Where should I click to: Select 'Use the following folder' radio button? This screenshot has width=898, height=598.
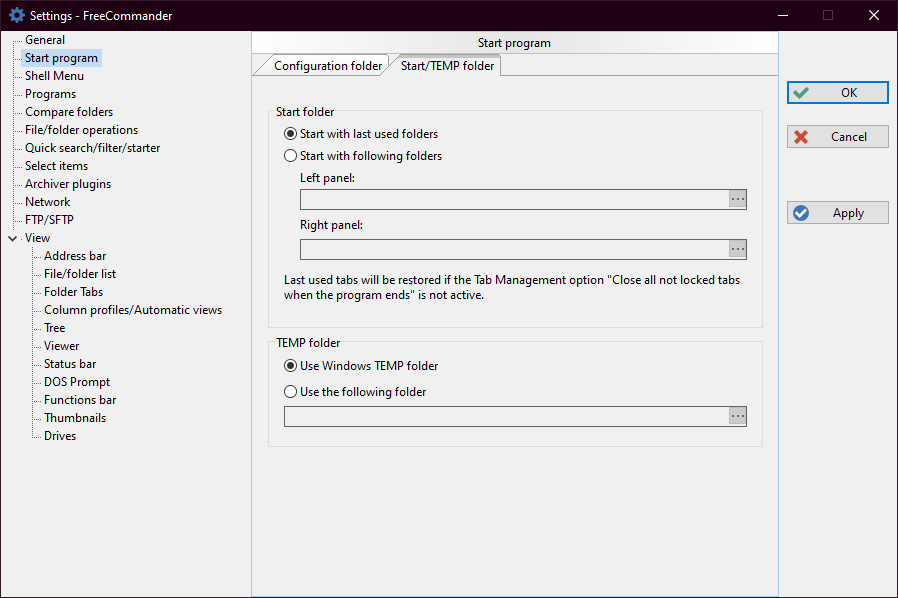(x=291, y=392)
